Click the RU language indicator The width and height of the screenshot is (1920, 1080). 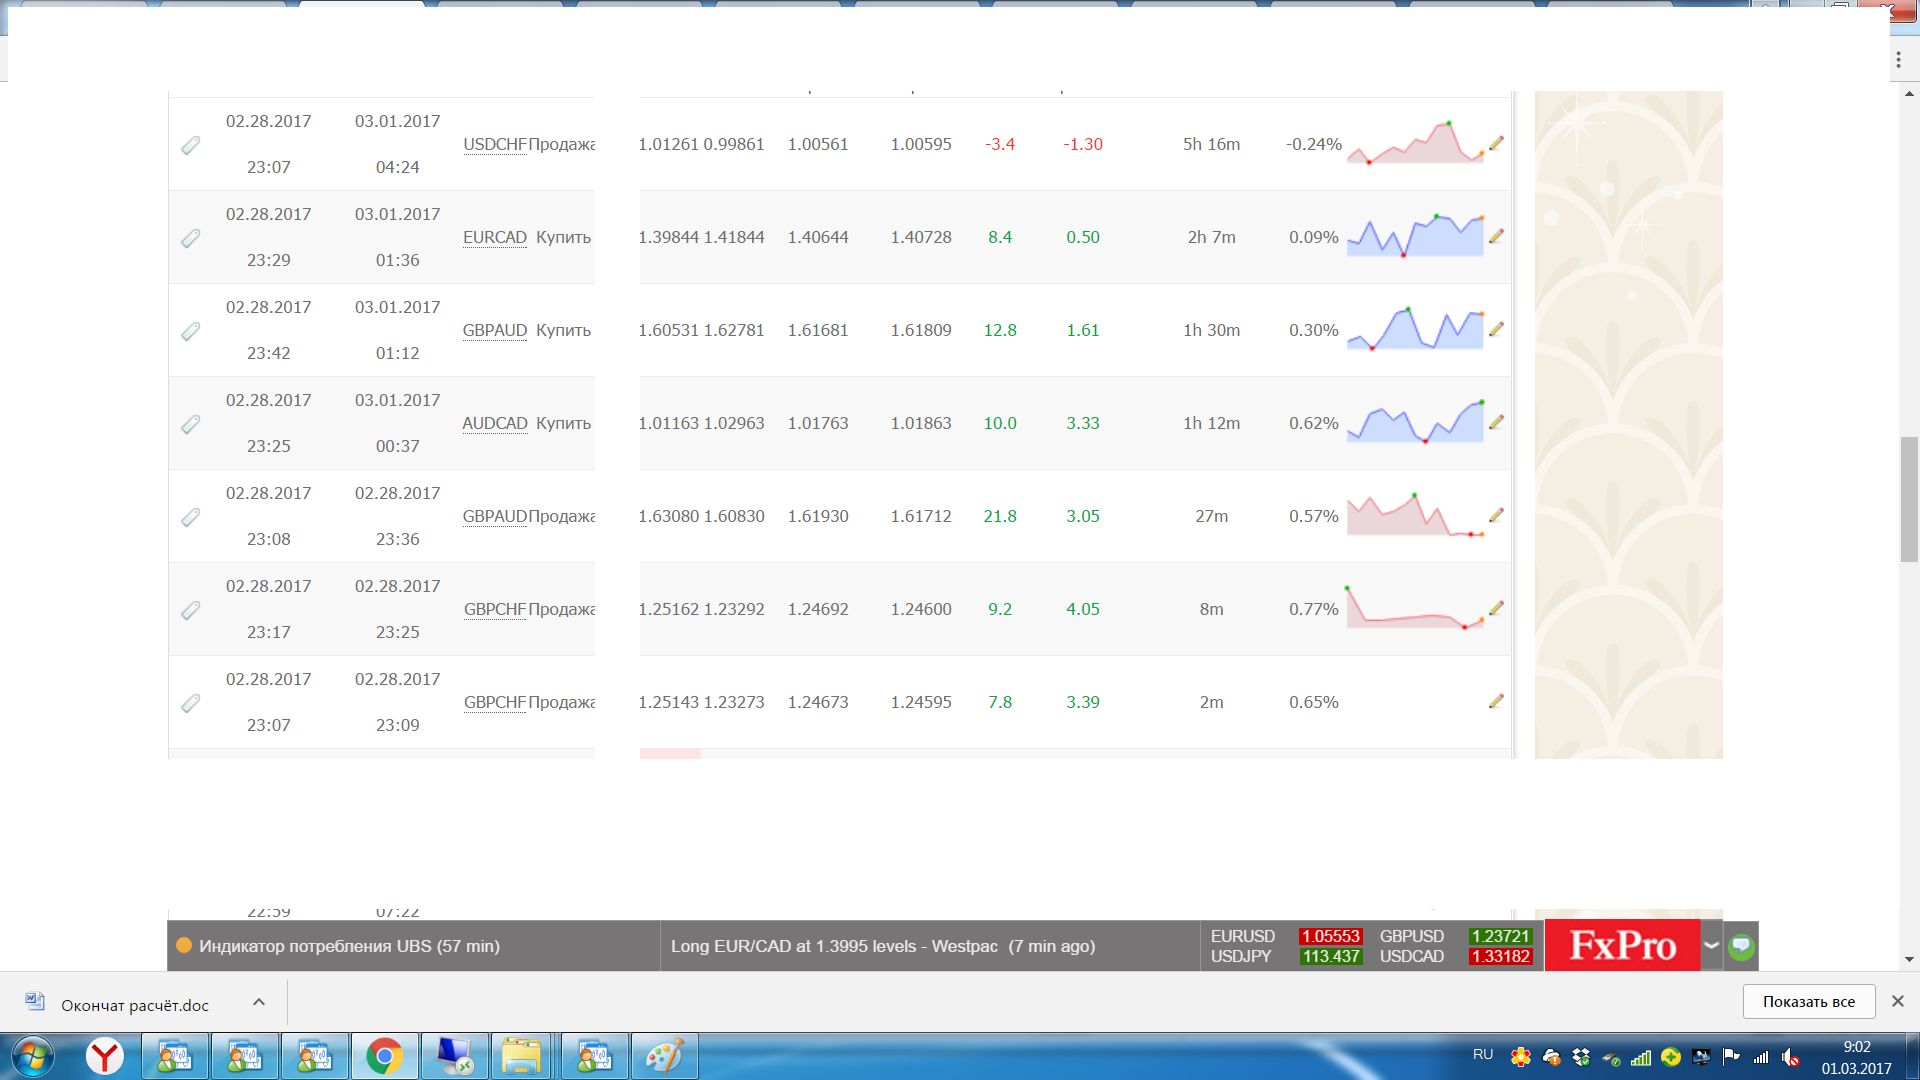1483,1055
